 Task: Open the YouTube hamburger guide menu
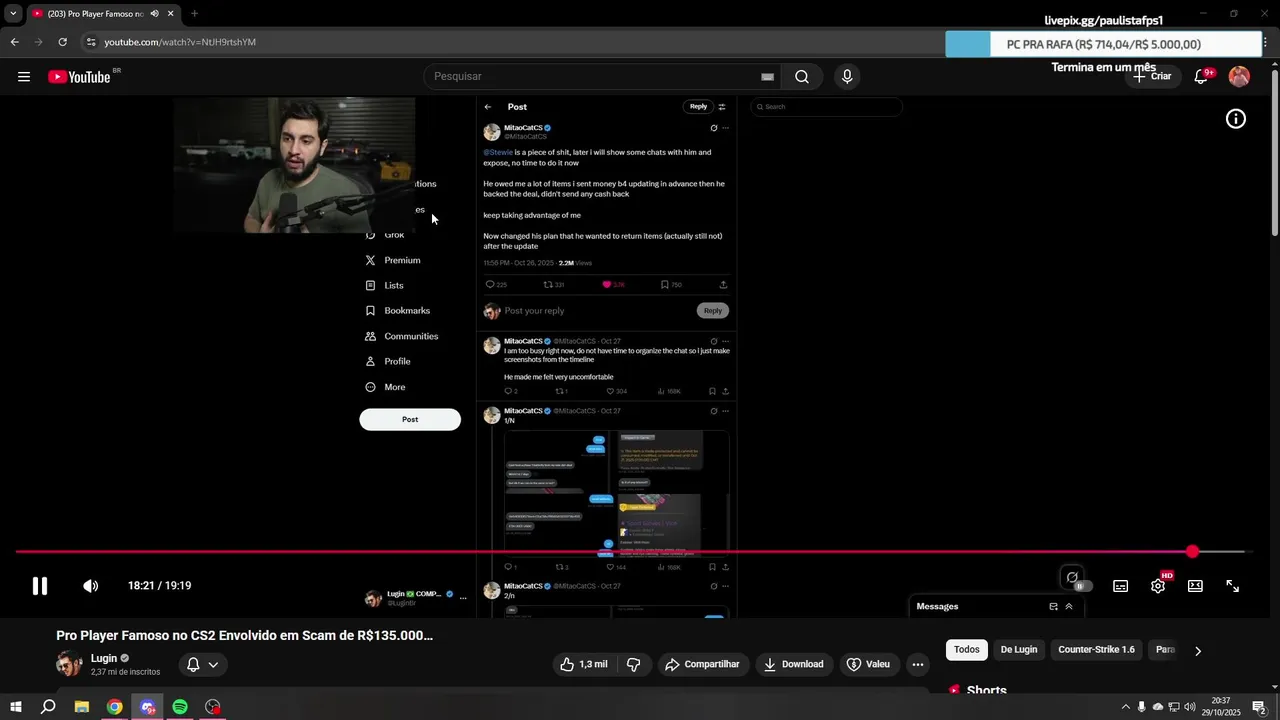tap(24, 77)
